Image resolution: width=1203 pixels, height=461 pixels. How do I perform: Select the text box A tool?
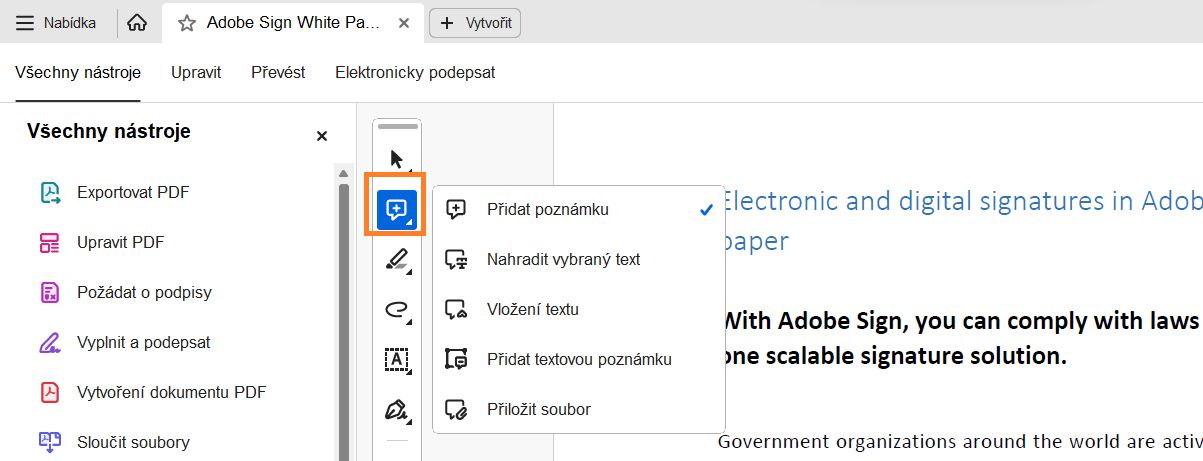tap(397, 360)
